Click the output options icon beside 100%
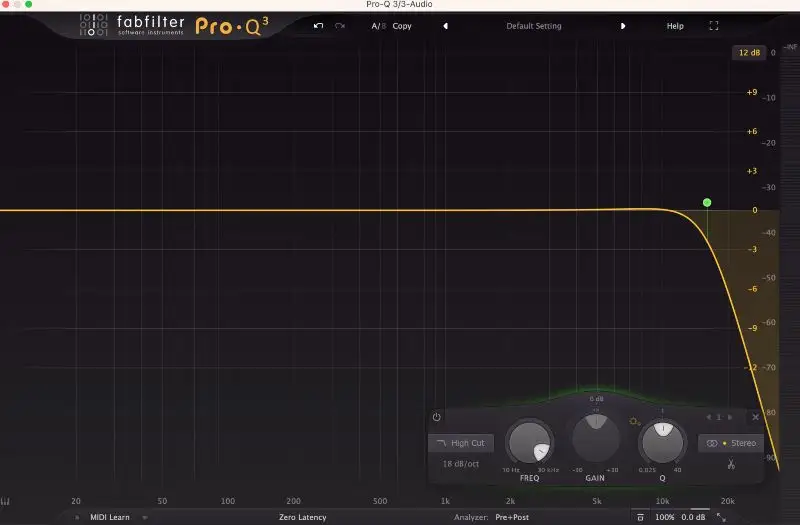This screenshot has height=525, width=800. (640, 517)
